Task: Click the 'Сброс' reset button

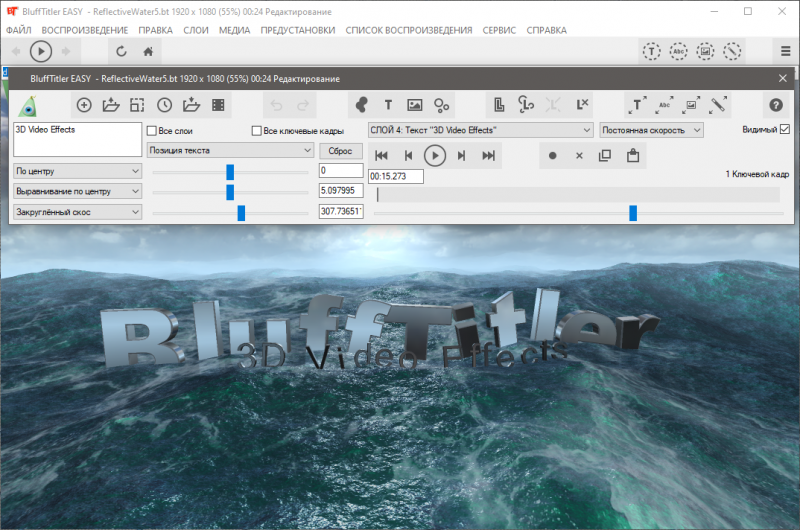Action: coord(339,150)
